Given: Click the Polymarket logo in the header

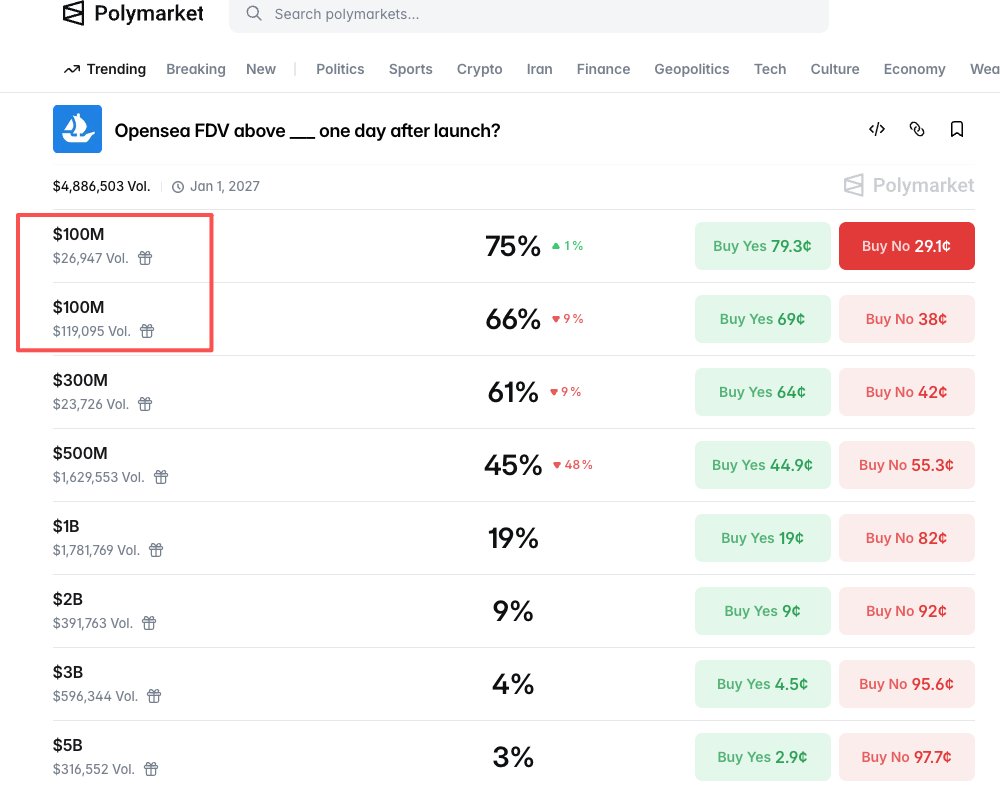Looking at the screenshot, I should pos(133,13).
